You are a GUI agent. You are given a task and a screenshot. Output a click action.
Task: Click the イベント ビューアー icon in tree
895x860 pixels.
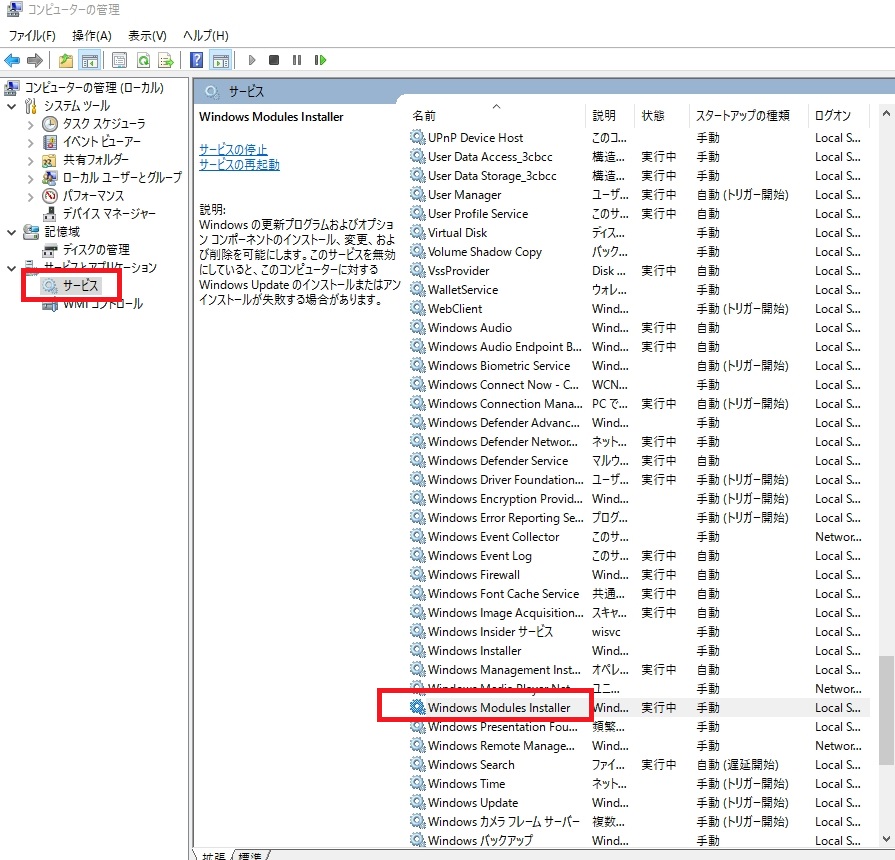point(50,142)
